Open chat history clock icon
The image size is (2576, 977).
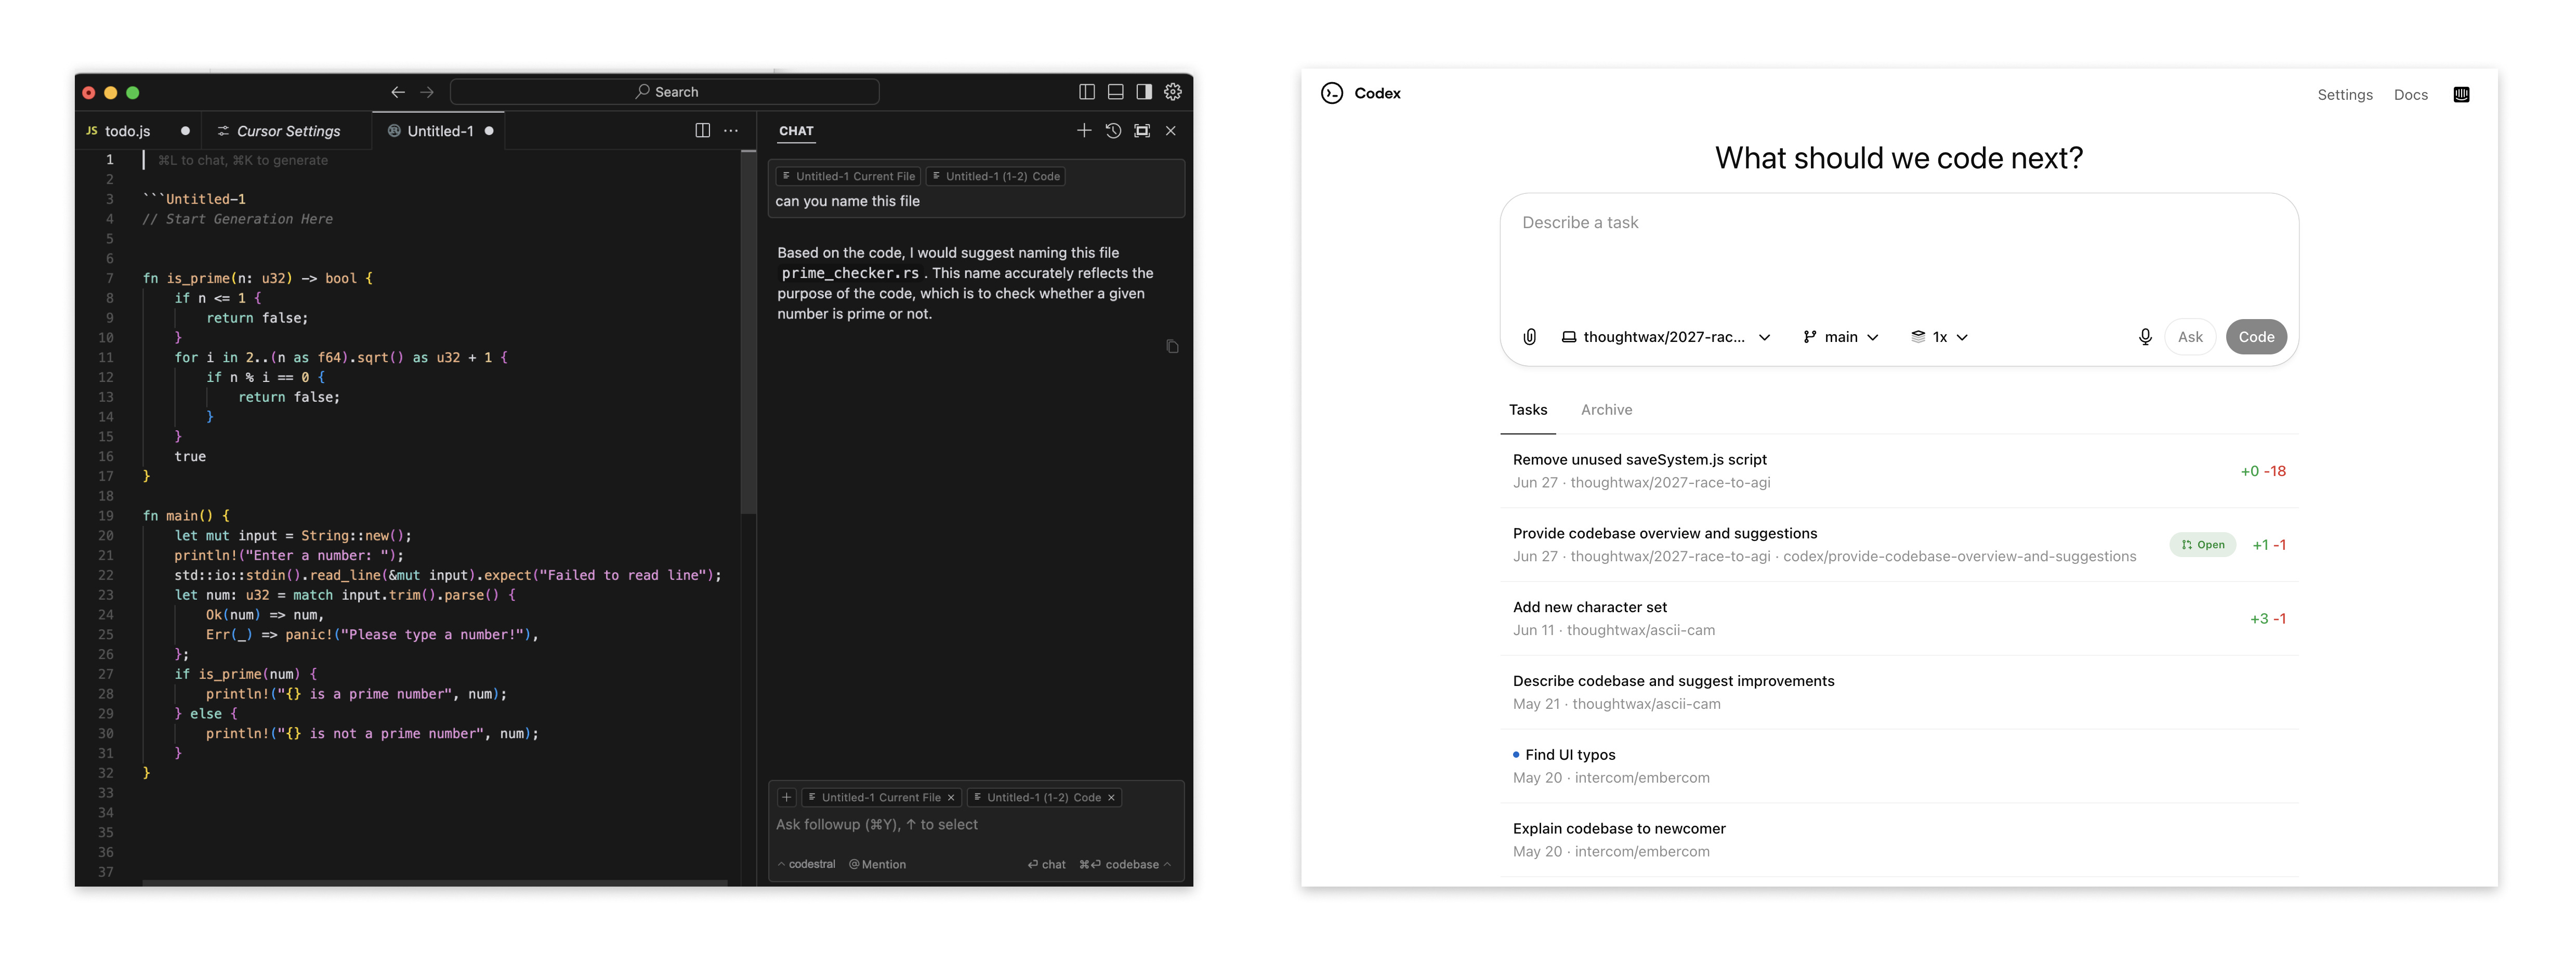click(x=1113, y=131)
